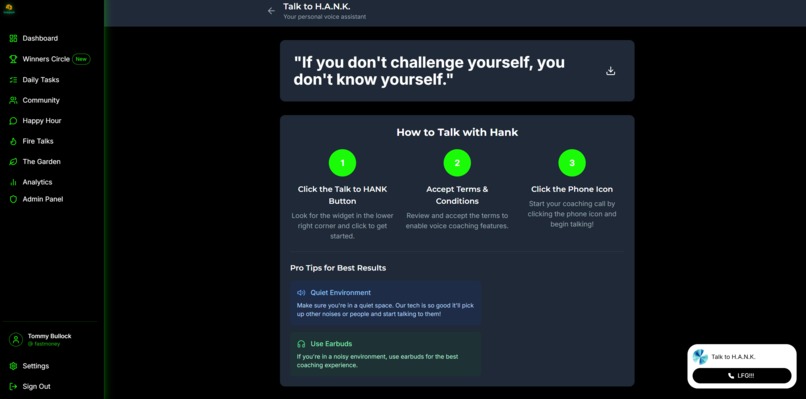The image size is (806, 399).
Task: Click the Analytics bar chart icon
Action: 13,182
